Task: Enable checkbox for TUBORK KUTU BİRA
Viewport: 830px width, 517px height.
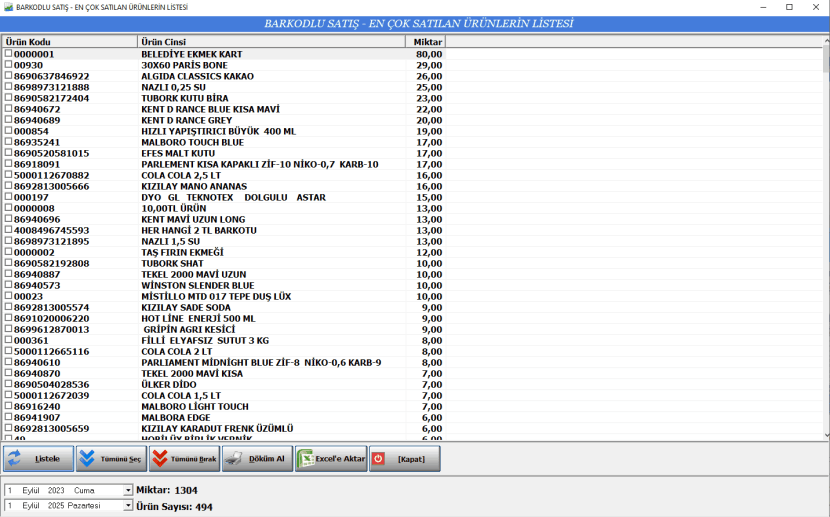Action: [8, 98]
